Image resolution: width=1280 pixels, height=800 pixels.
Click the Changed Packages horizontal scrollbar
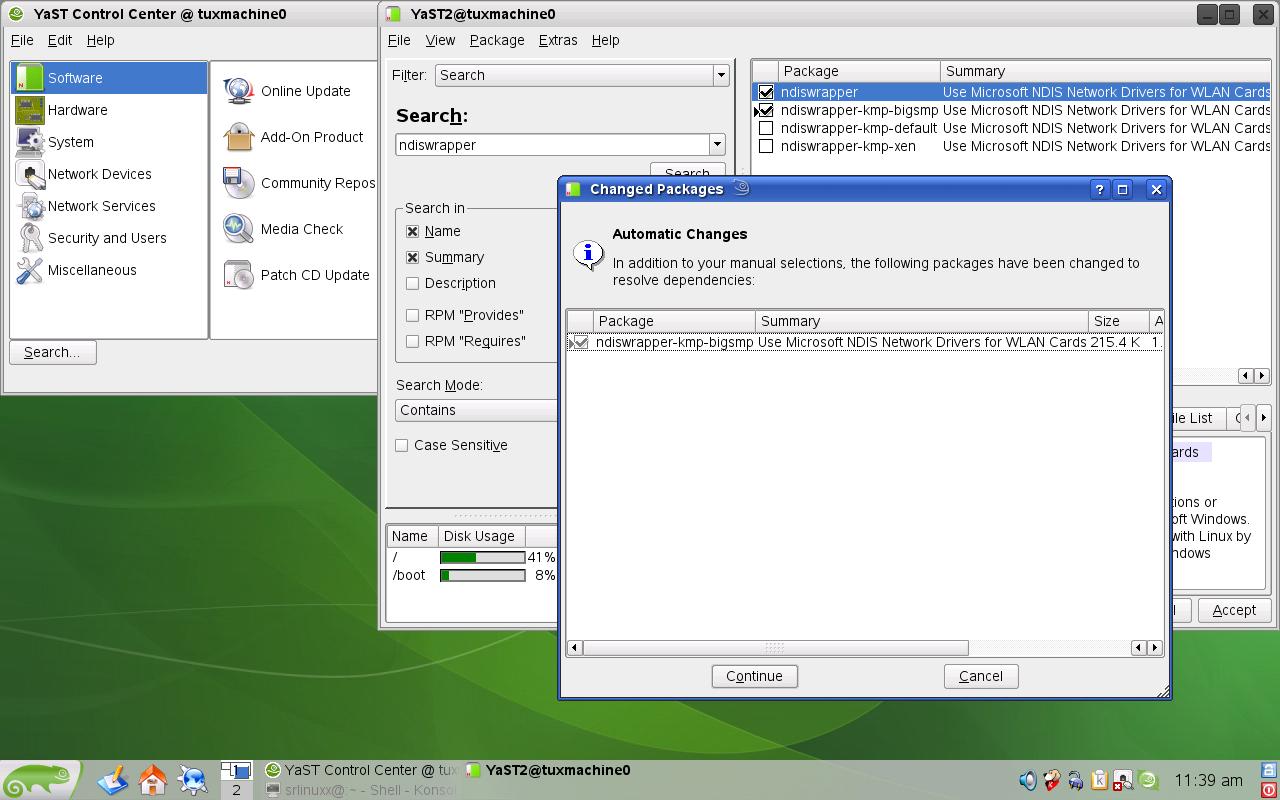click(x=775, y=648)
